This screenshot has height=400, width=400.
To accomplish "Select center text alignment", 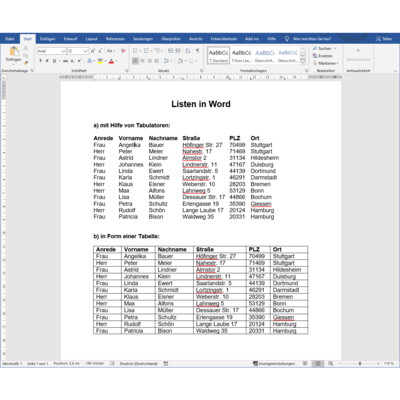I will 142,61.
